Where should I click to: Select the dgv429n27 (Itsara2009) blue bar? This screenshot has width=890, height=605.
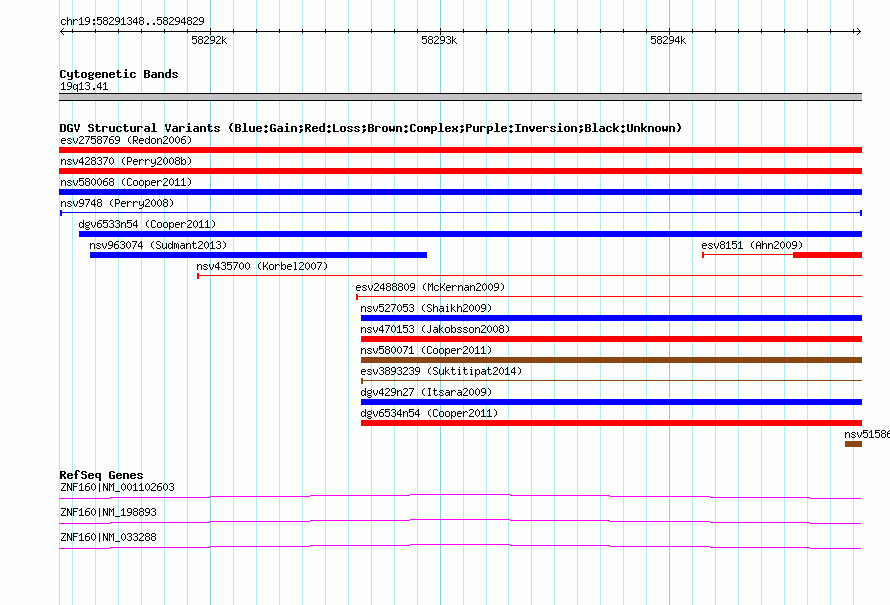(x=611, y=402)
